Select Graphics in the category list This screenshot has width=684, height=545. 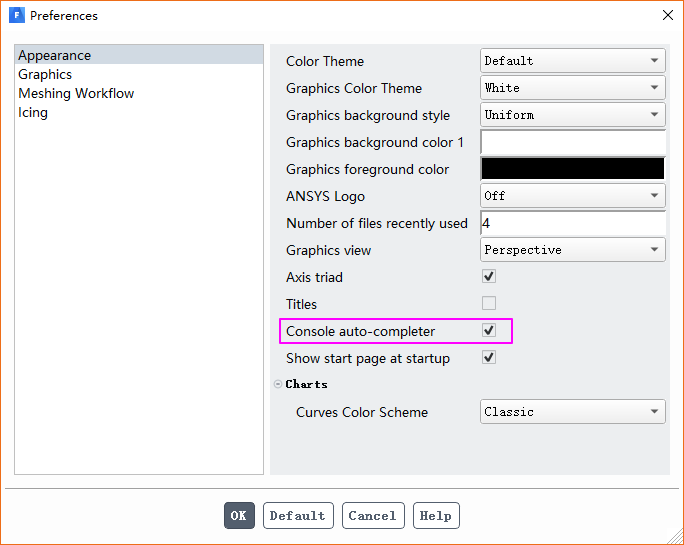point(45,75)
